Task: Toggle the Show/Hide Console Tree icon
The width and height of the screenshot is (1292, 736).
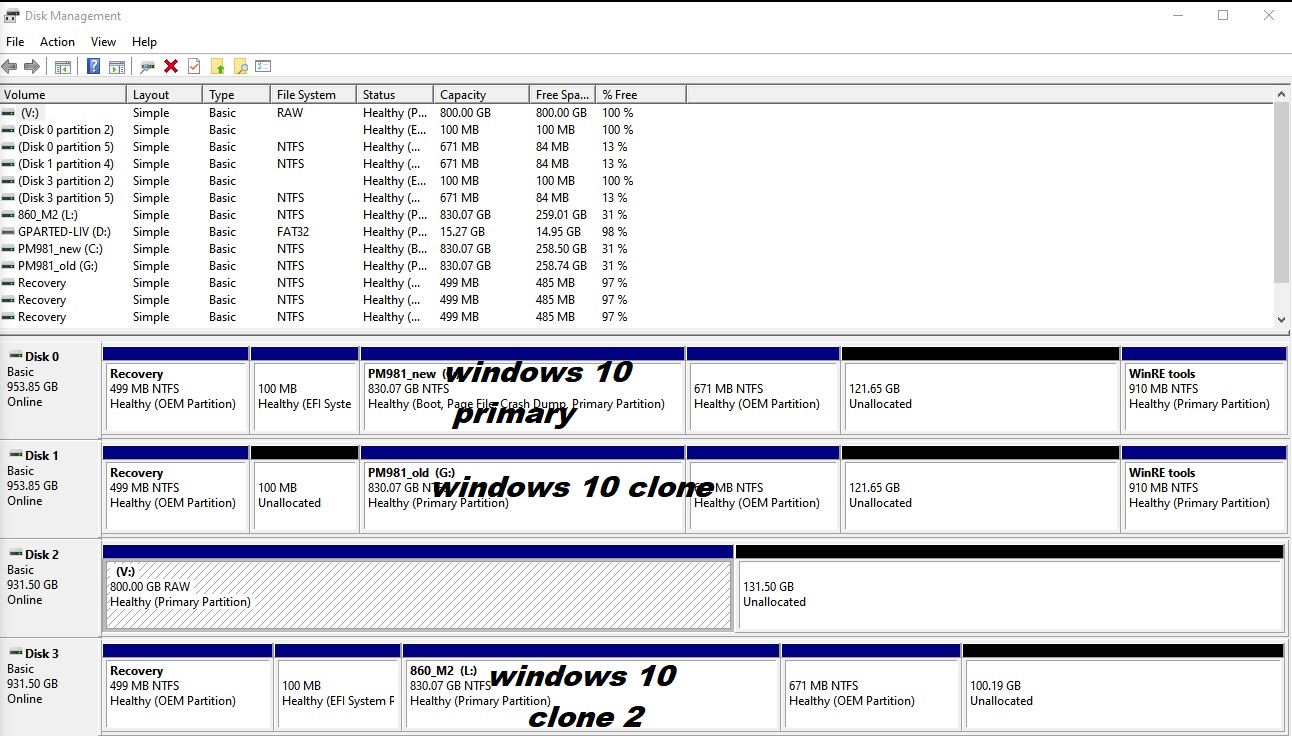Action: (x=63, y=67)
